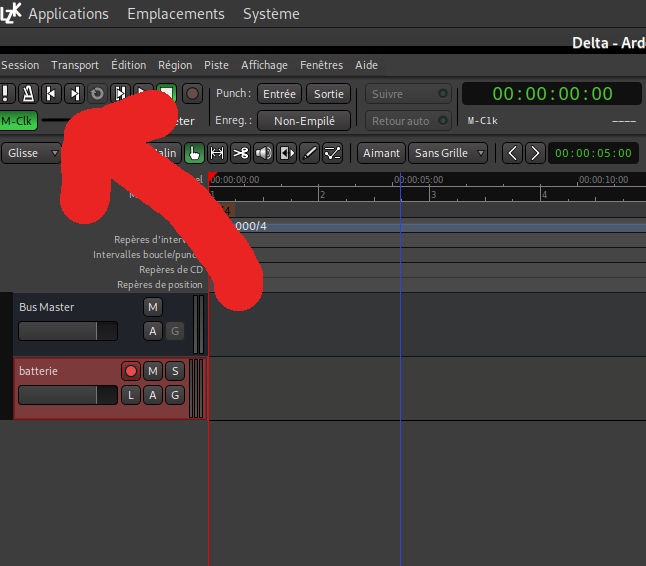Screen dimensions: 646x566
Task: Toggle Punch Sortie button
Action: click(x=328, y=94)
